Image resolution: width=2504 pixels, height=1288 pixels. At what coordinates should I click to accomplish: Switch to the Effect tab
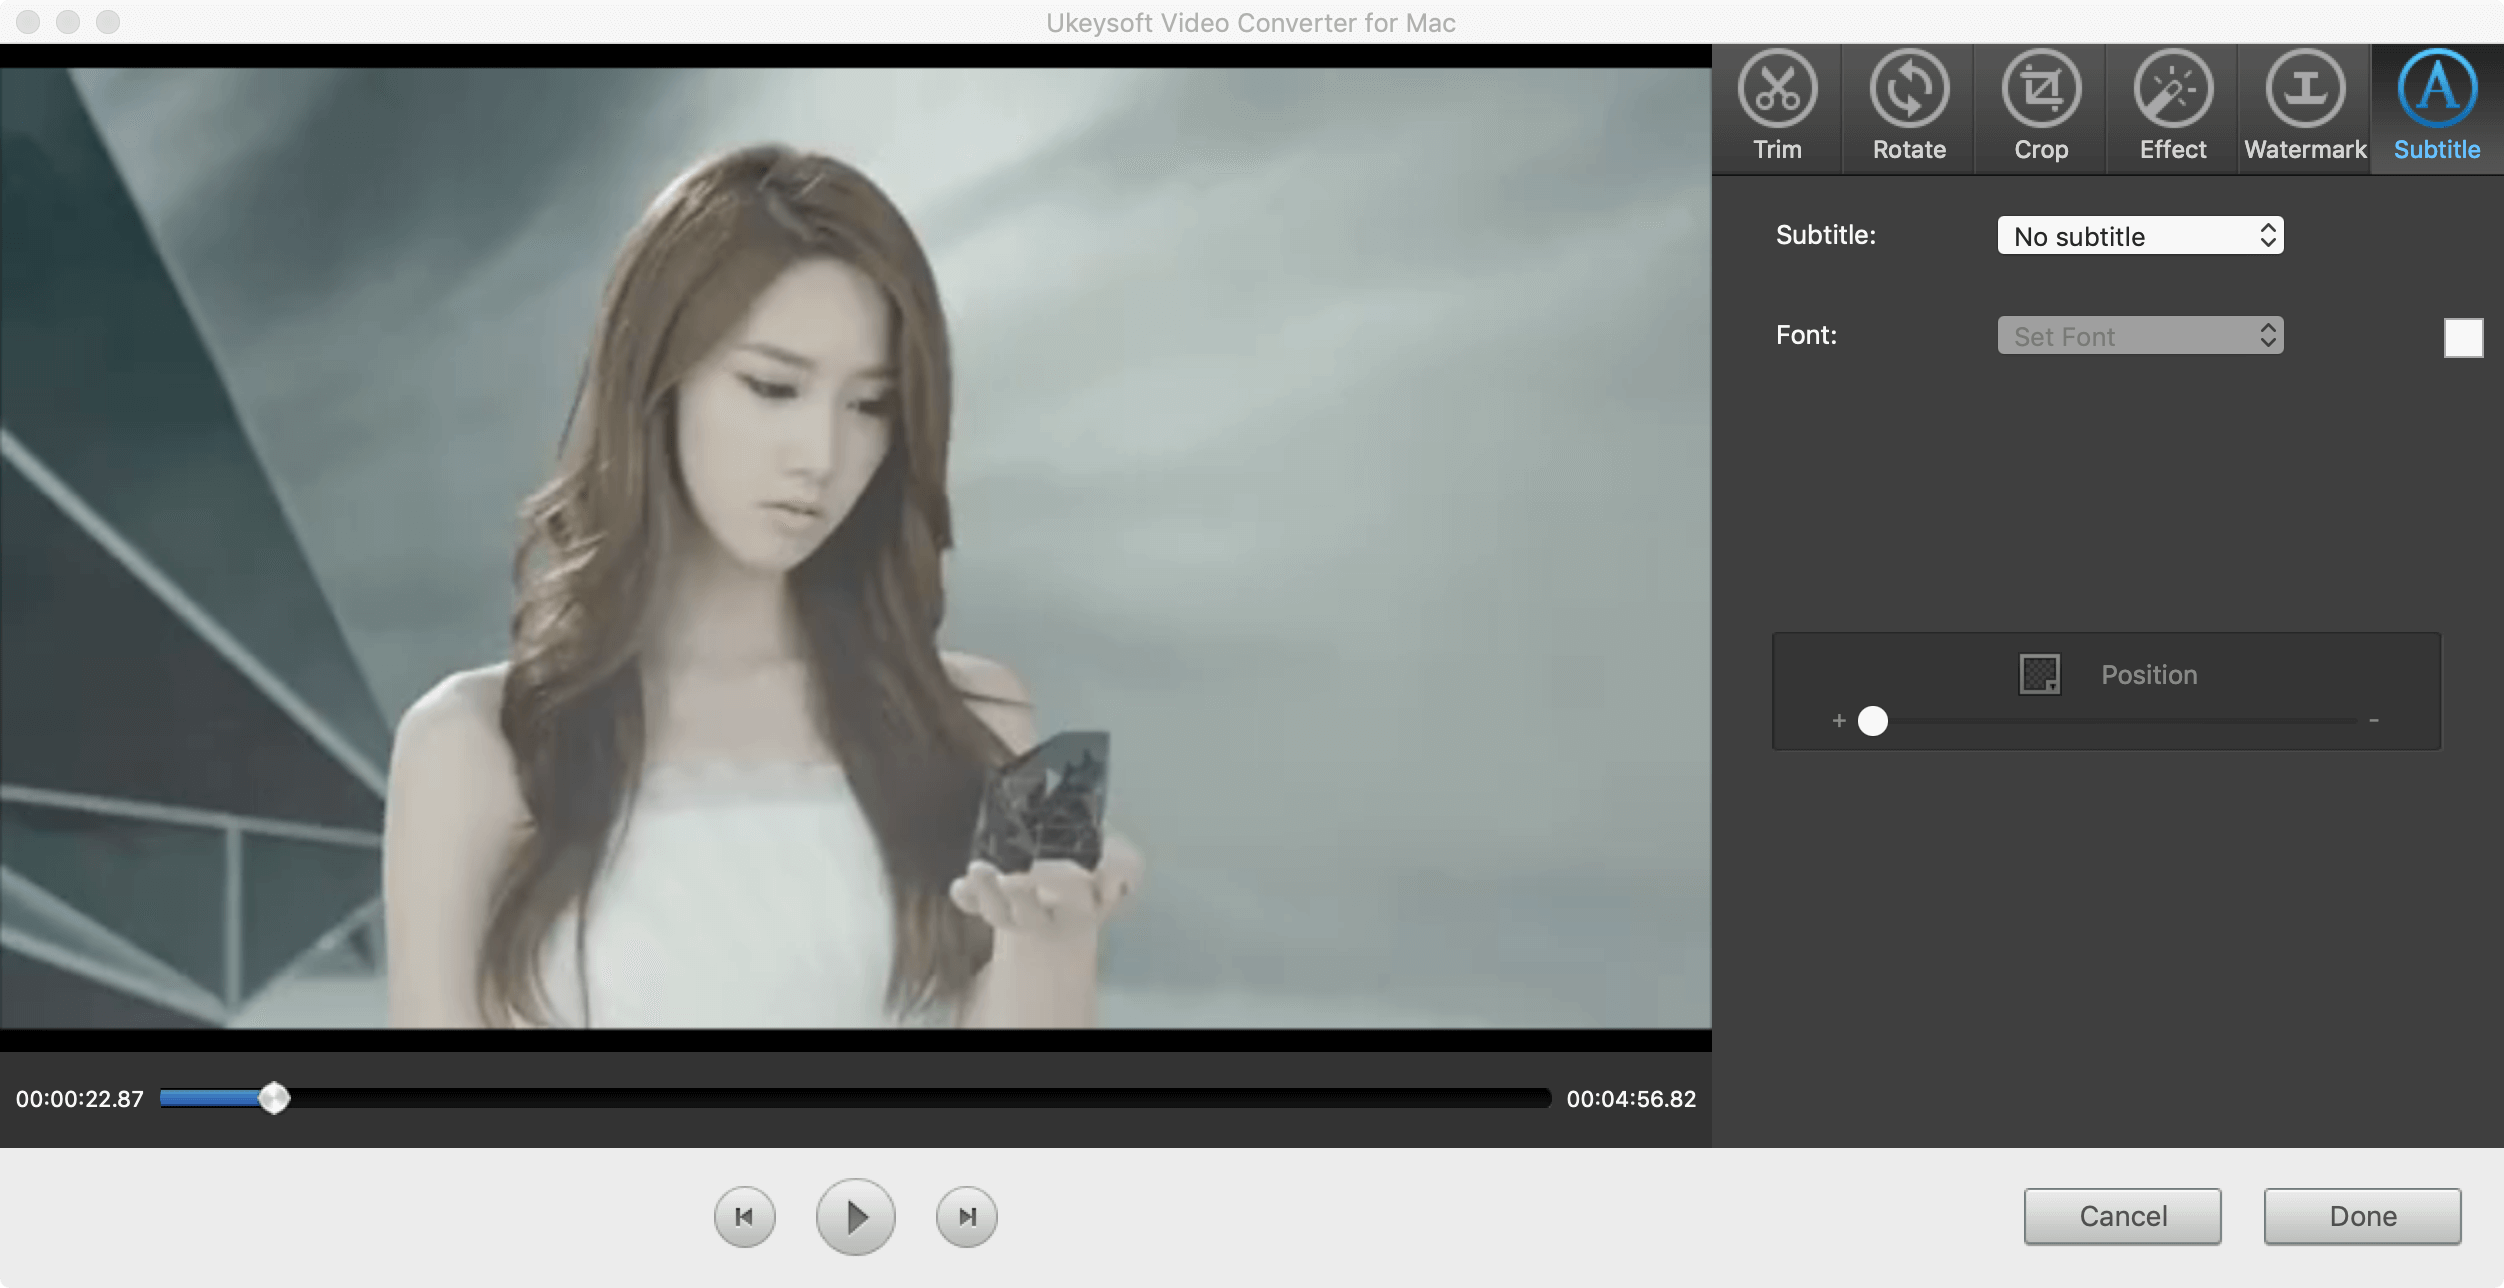[2172, 102]
